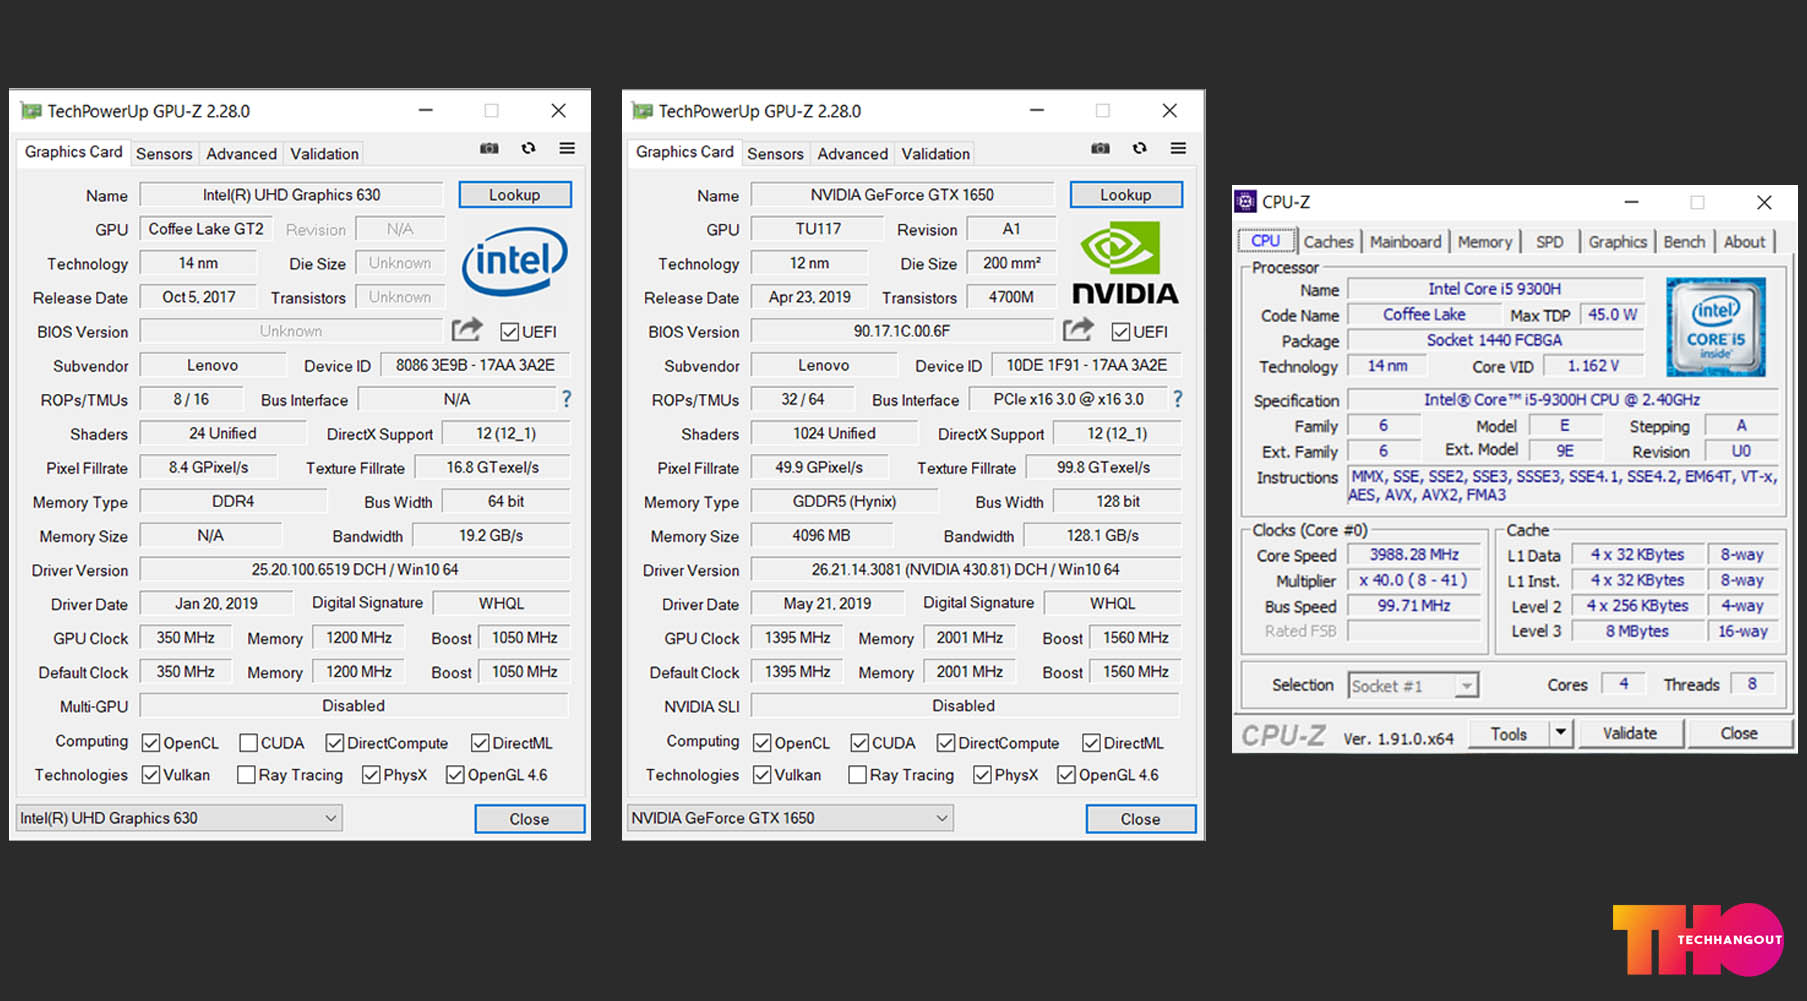The image size is (1807, 1001).
Task: Click the Close button in CPU-Z
Action: click(x=1738, y=733)
